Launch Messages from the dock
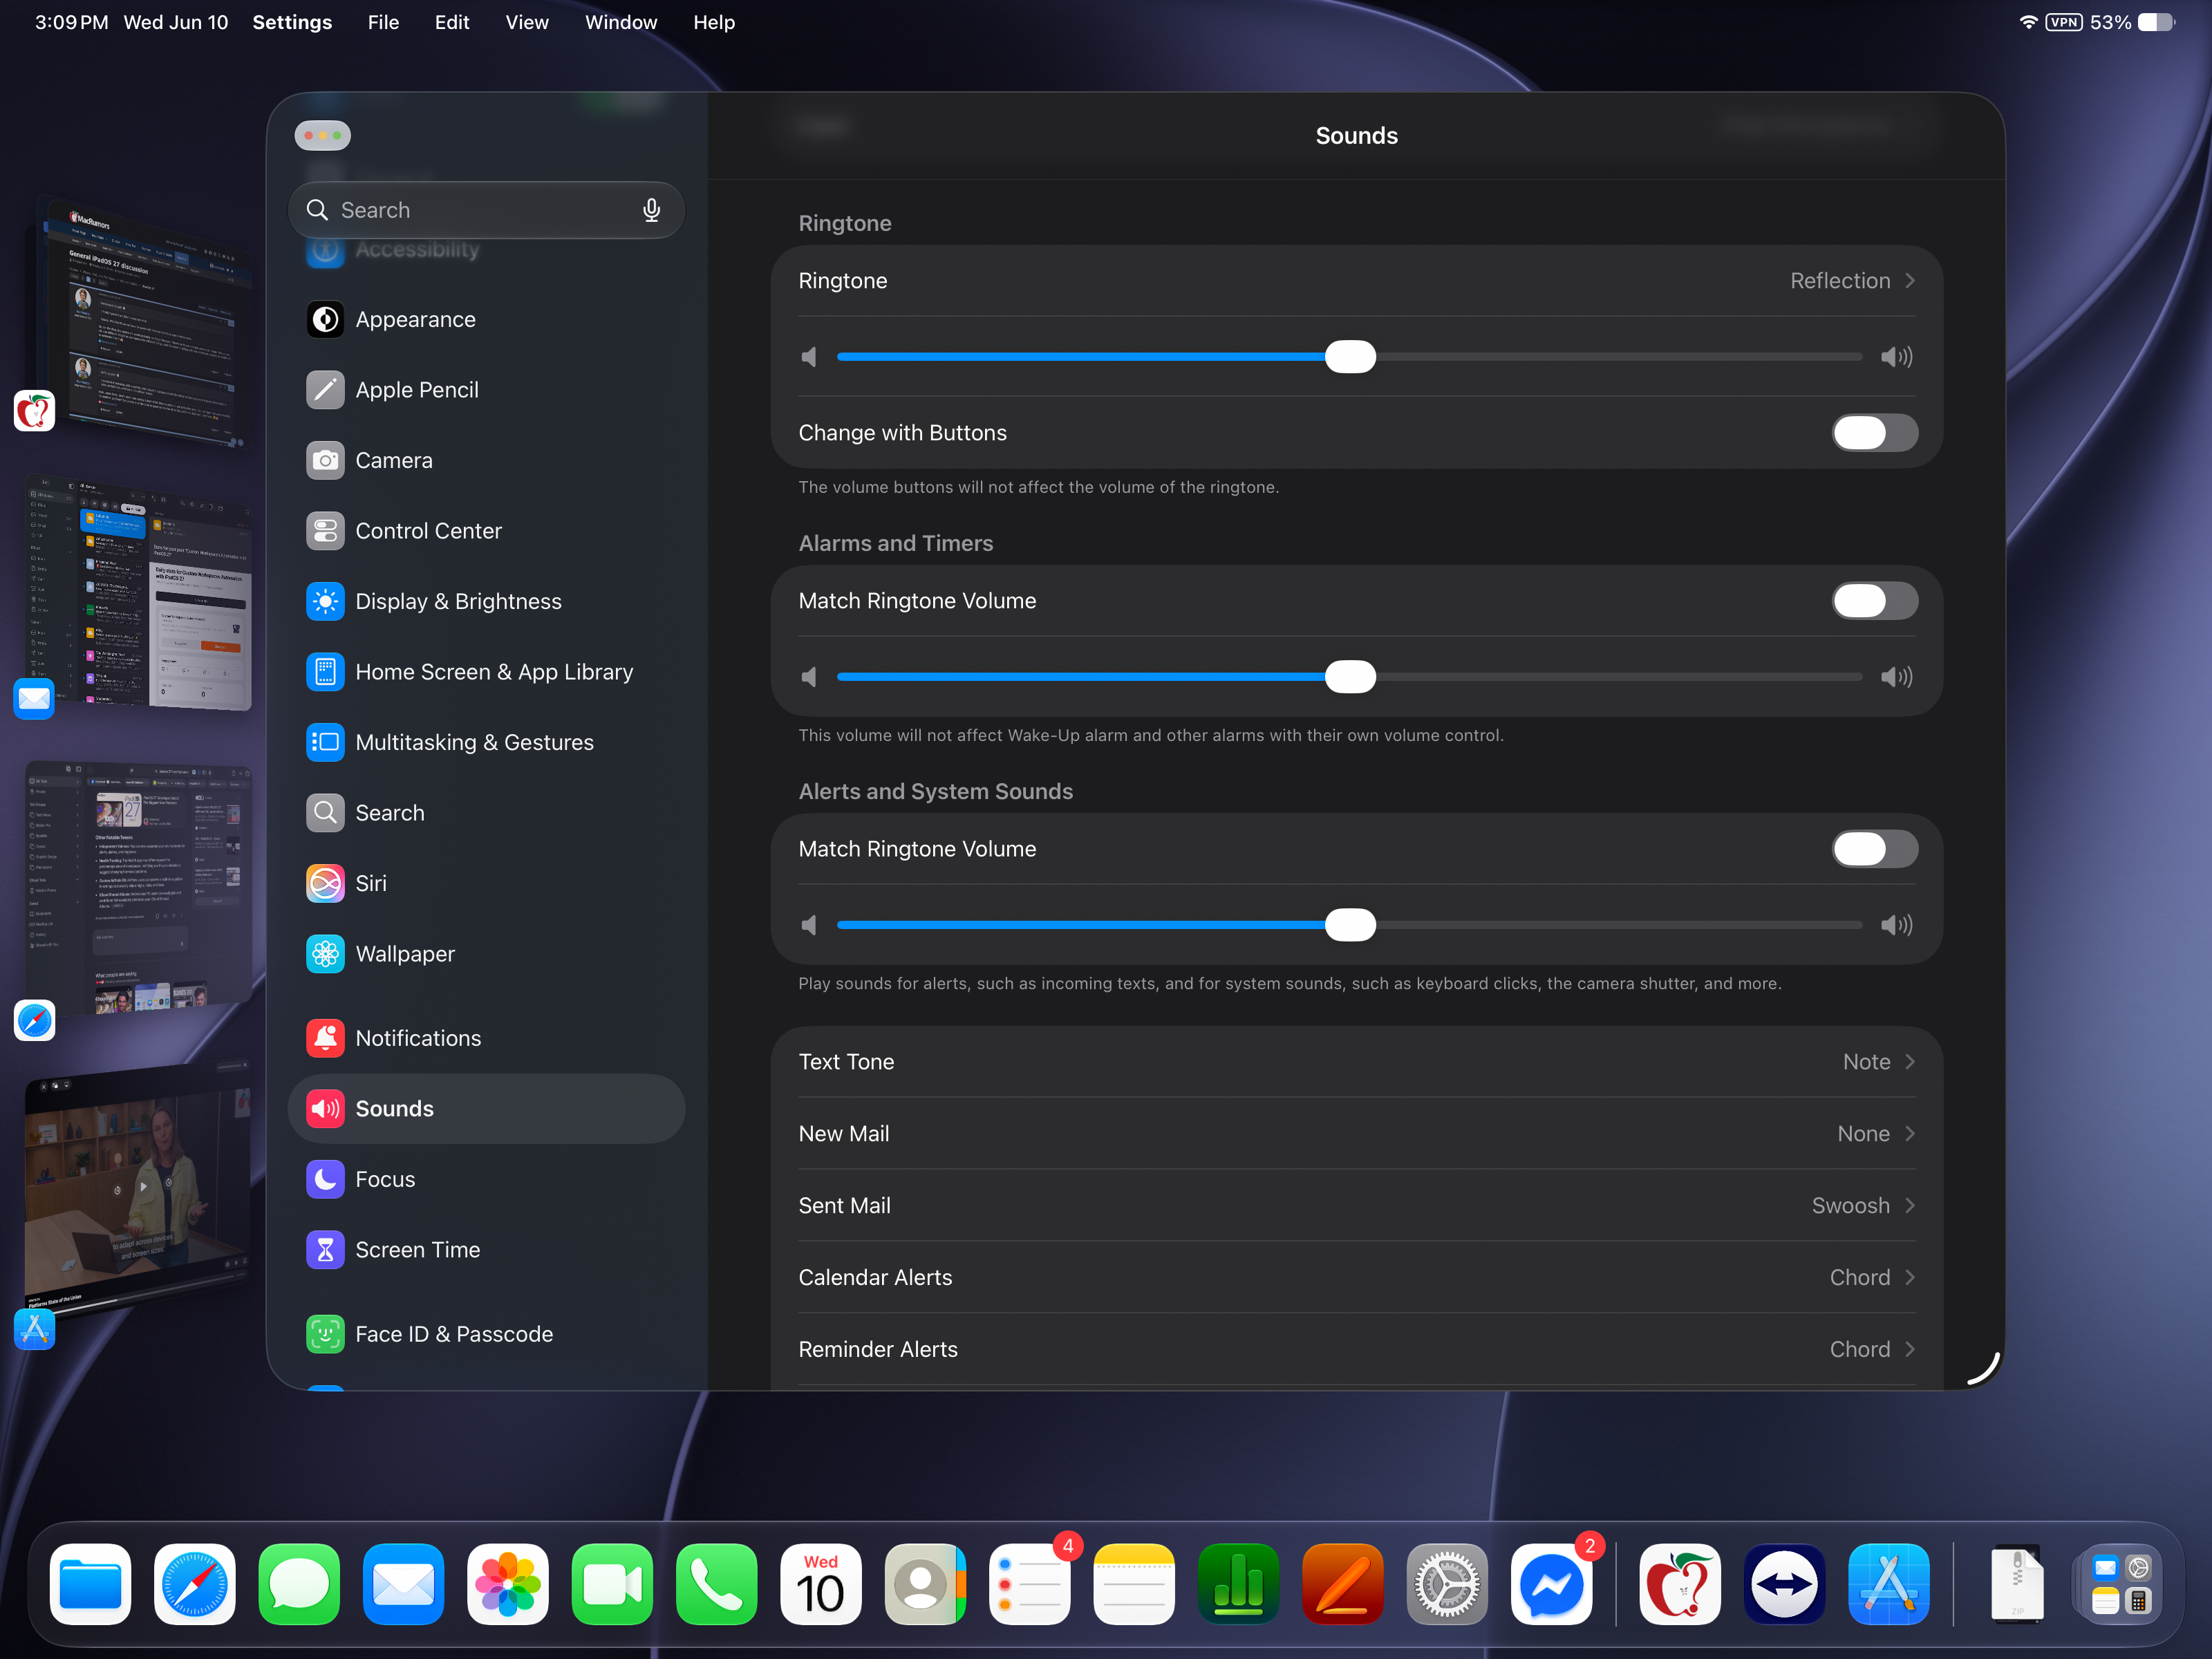Image resolution: width=2212 pixels, height=1659 pixels. [x=299, y=1584]
